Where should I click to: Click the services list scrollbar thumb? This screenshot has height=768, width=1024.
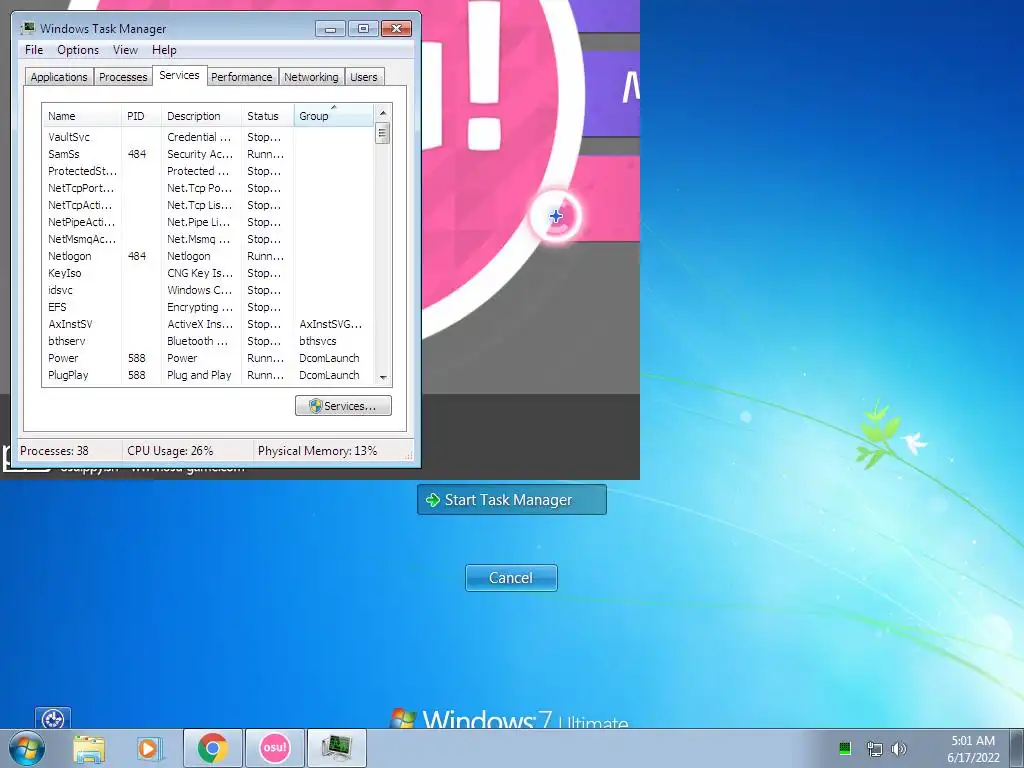coord(383,134)
